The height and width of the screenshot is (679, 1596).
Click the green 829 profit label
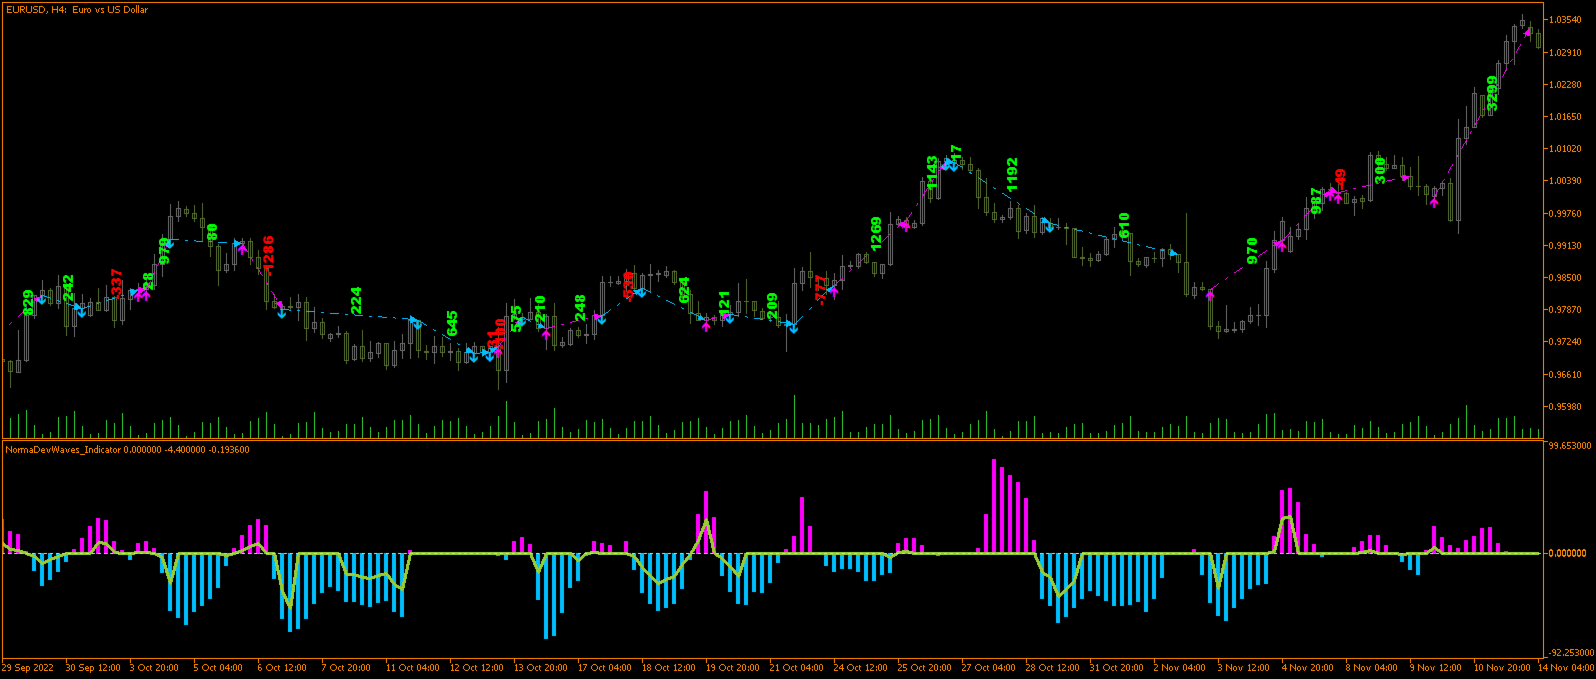tap(28, 302)
